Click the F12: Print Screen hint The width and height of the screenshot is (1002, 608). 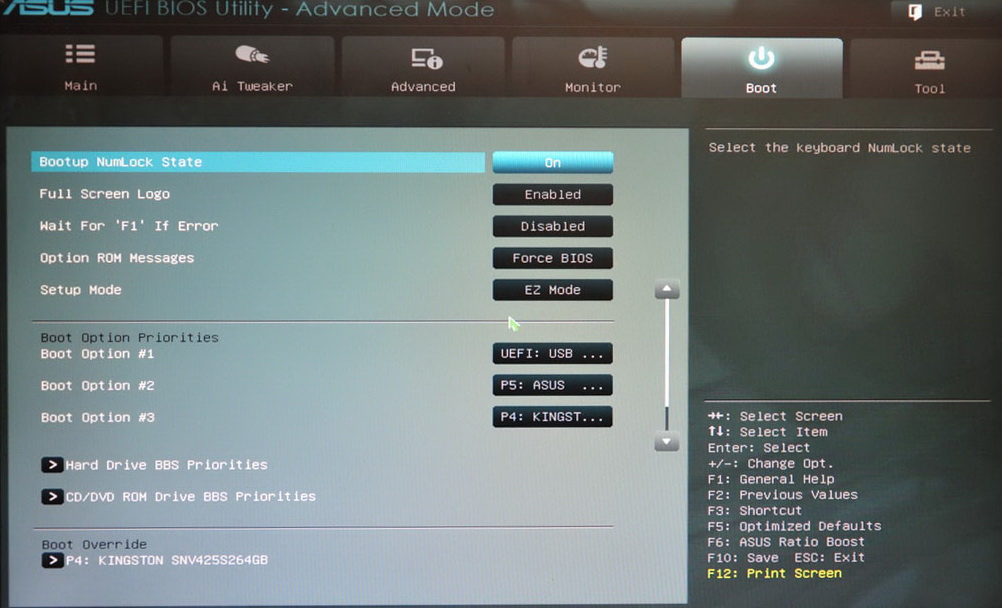tap(775, 573)
